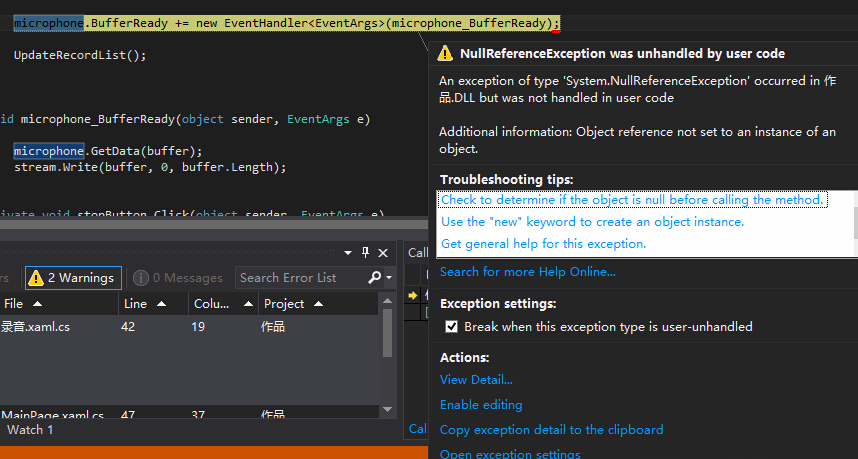Click Search for more Help Online link

click(x=527, y=272)
